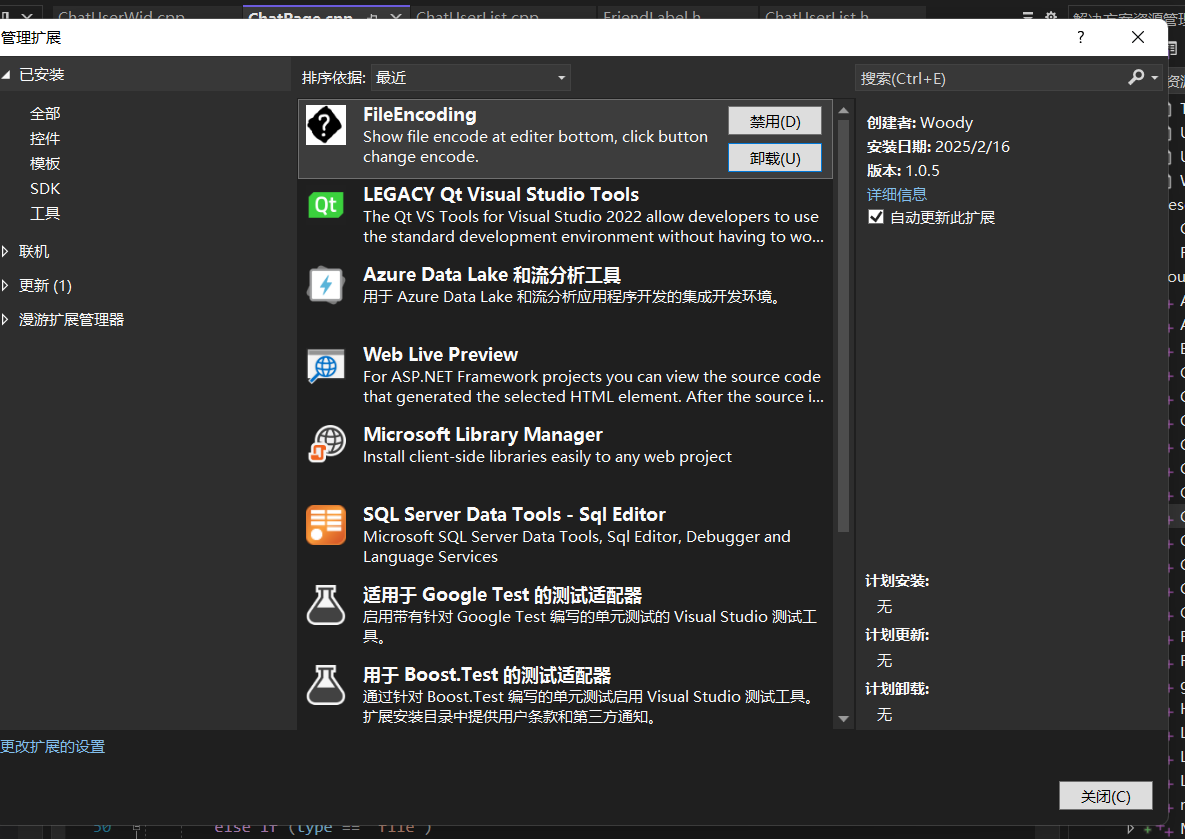Toggle the 自动更新此扩展 checkbox
This screenshot has width=1185, height=839.
pyautogui.click(x=876, y=218)
